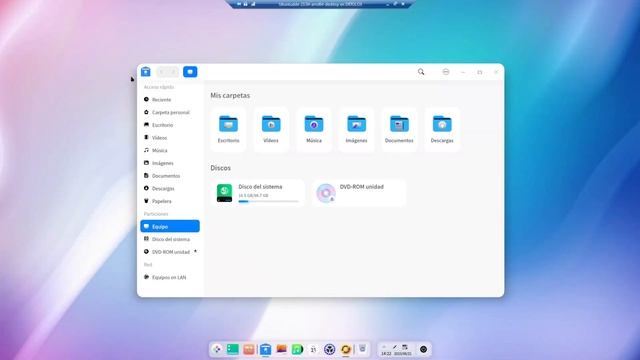The height and width of the screenshot is (360, 640).
Task: Open Equipos en LAN
Action: (x=170, y=277)
